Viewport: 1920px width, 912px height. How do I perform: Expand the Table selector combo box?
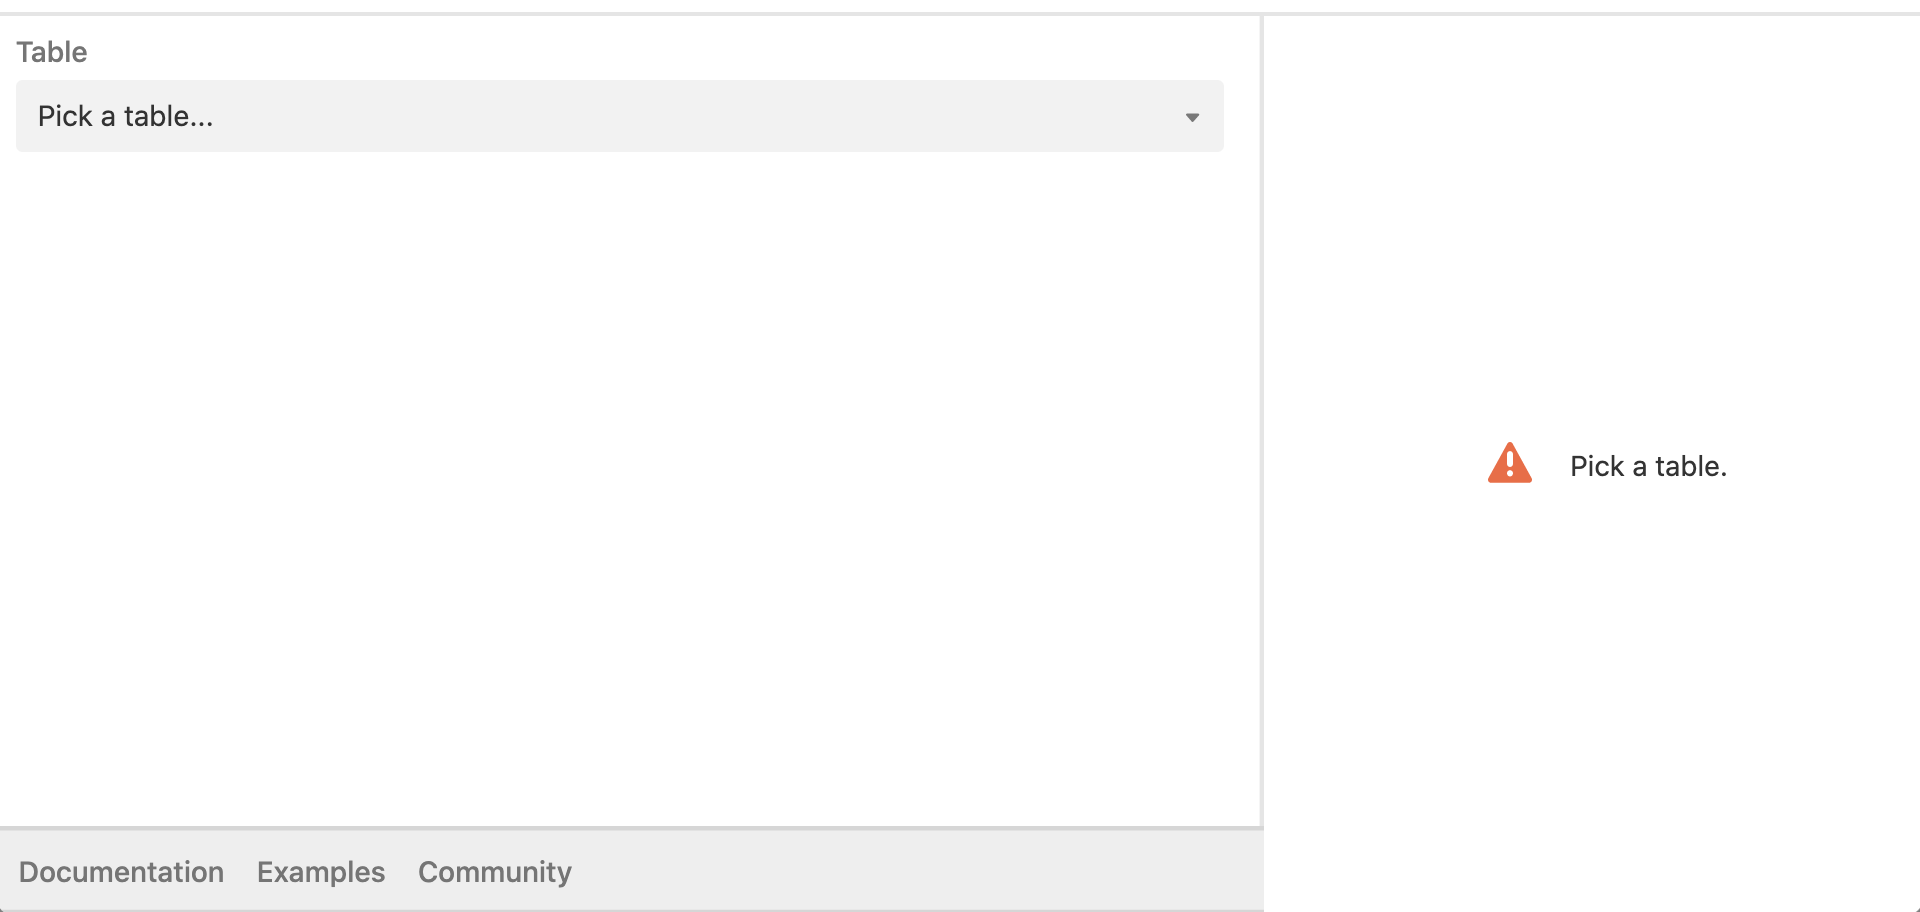coord(620,116)
